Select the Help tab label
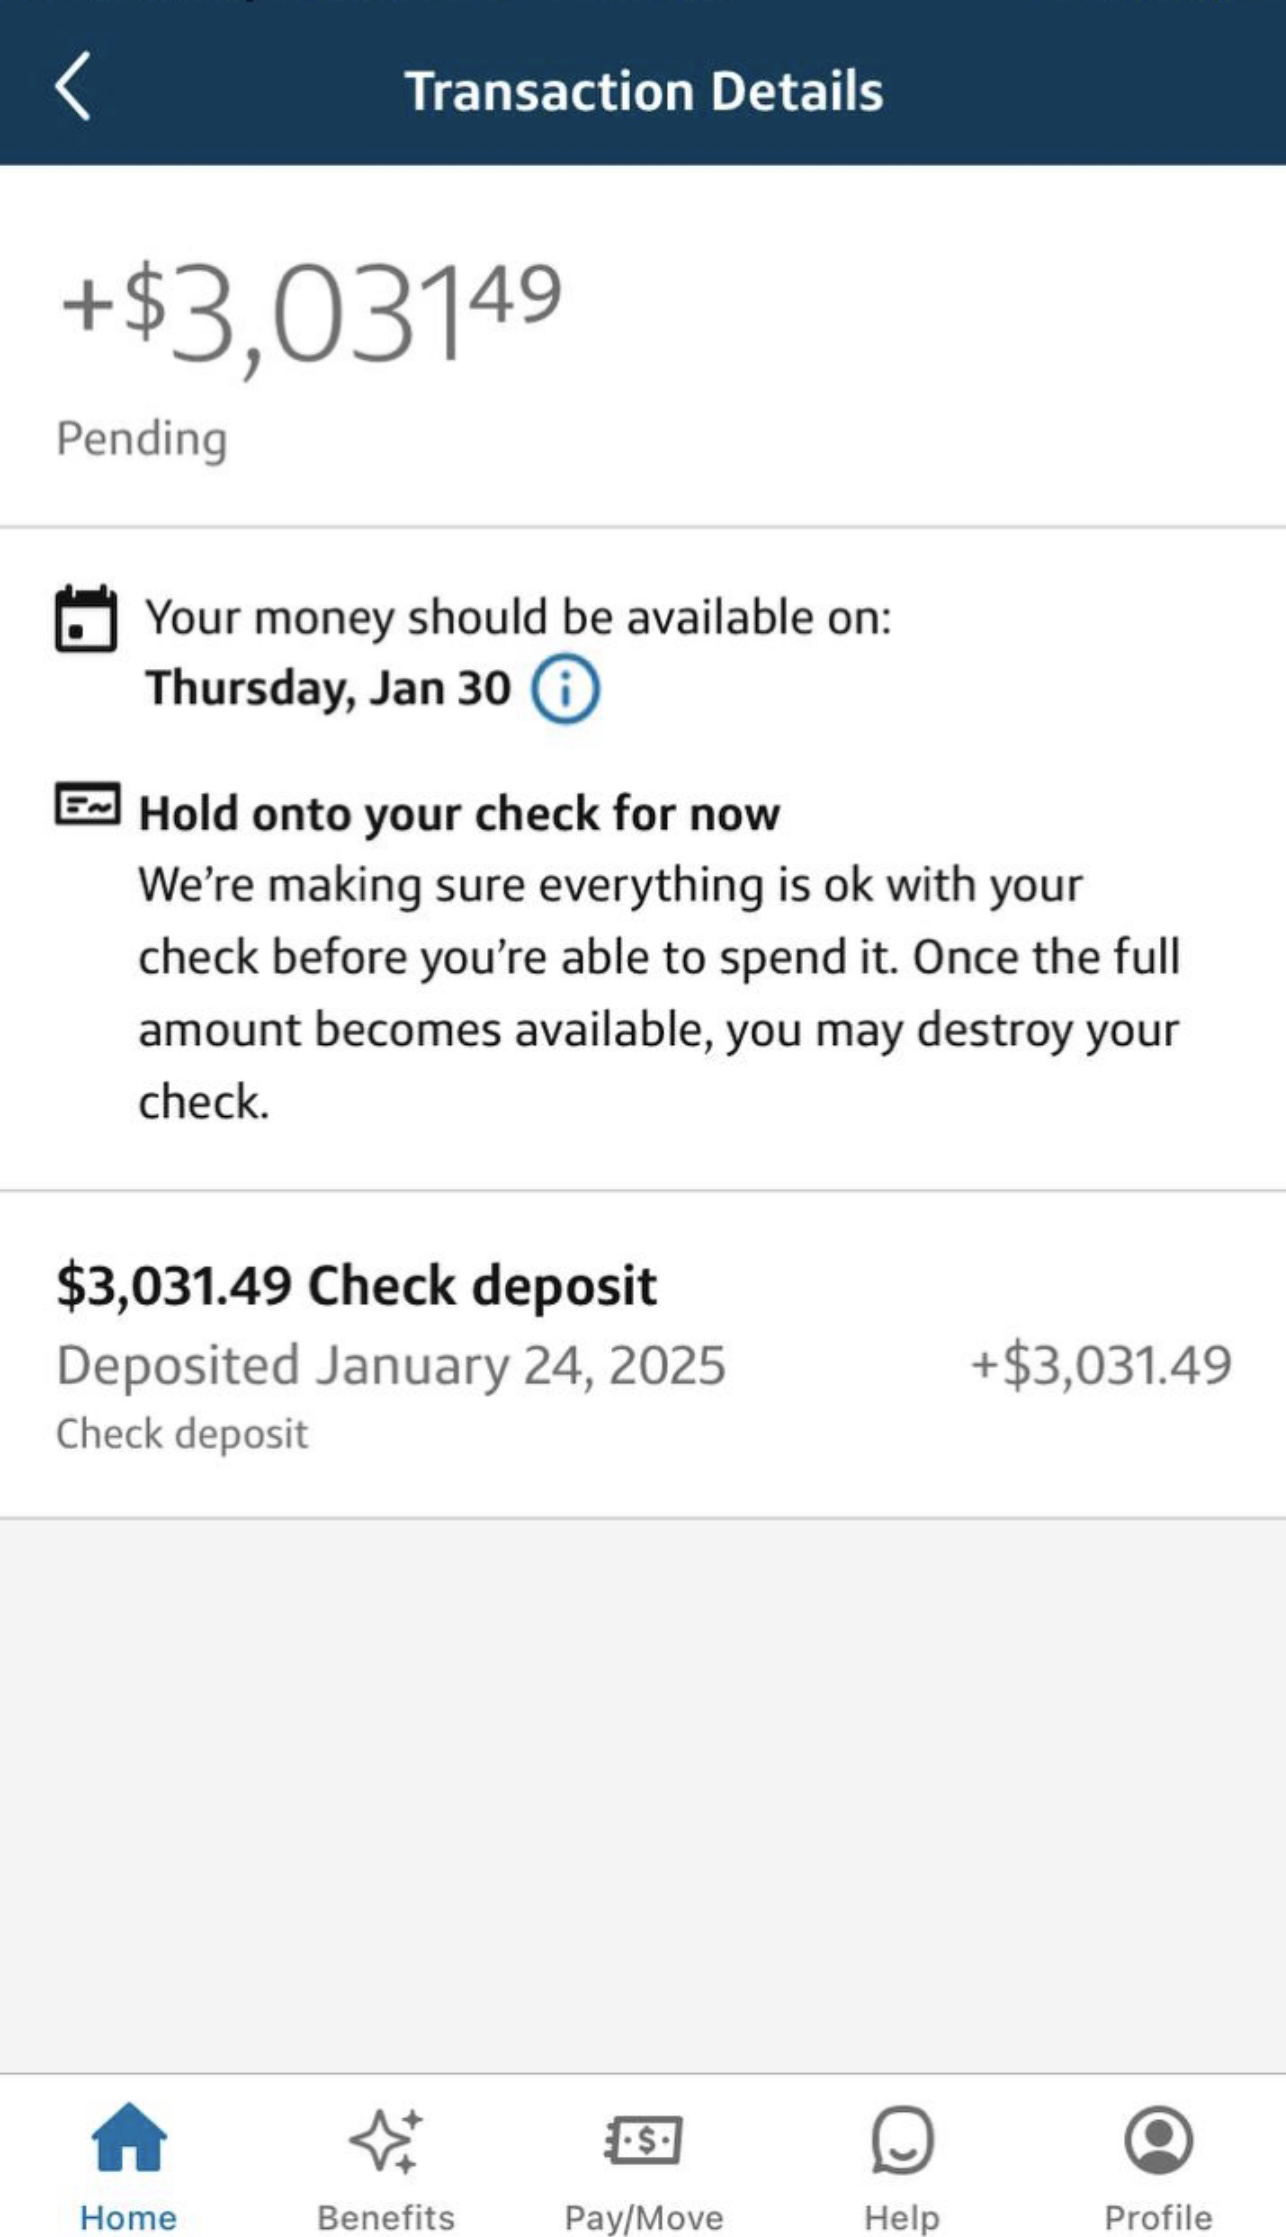This screenshot has width=1286, height=2237. (901, 2216)
